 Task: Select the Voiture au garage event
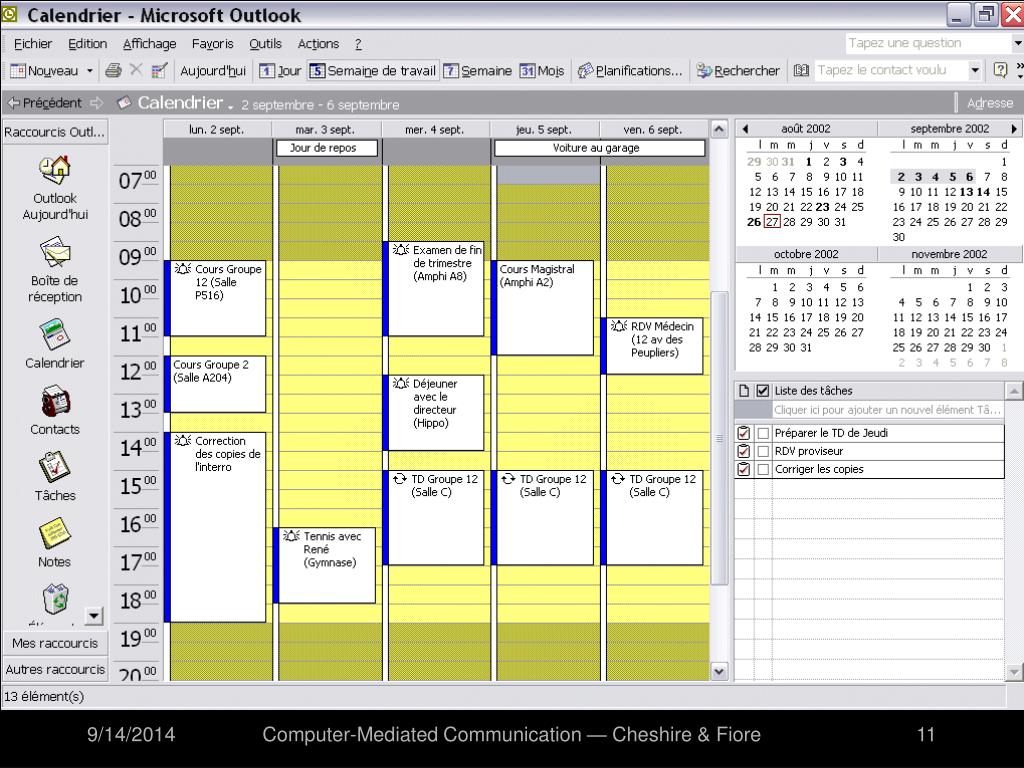599,148
